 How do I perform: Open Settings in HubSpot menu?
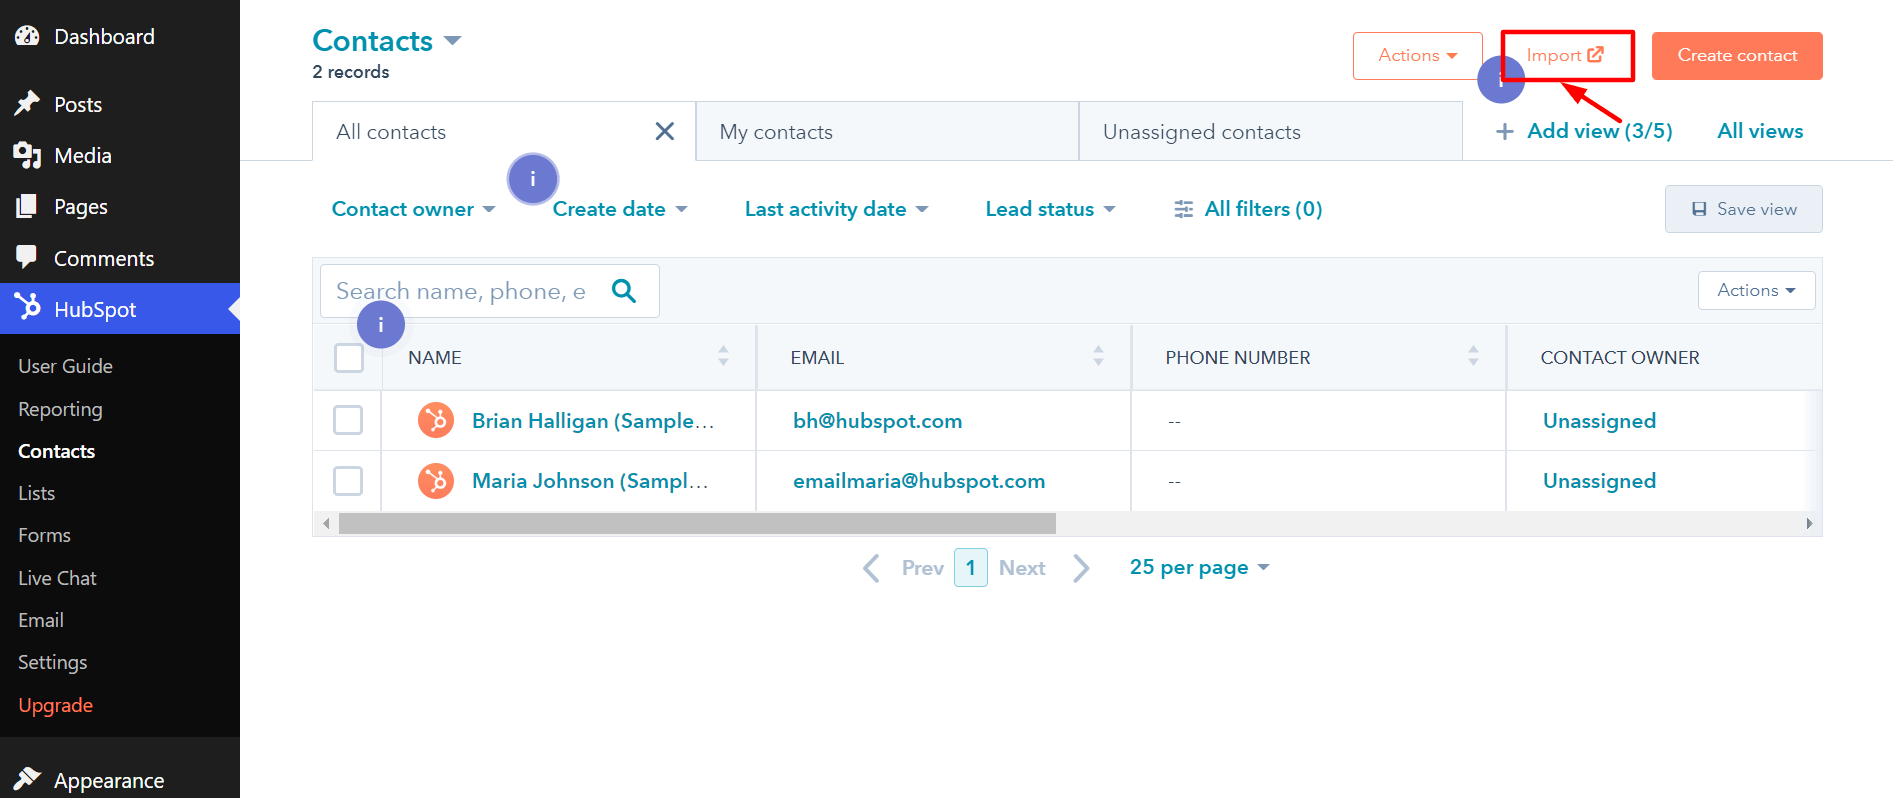pyautogui.click(x=52, y=662)
